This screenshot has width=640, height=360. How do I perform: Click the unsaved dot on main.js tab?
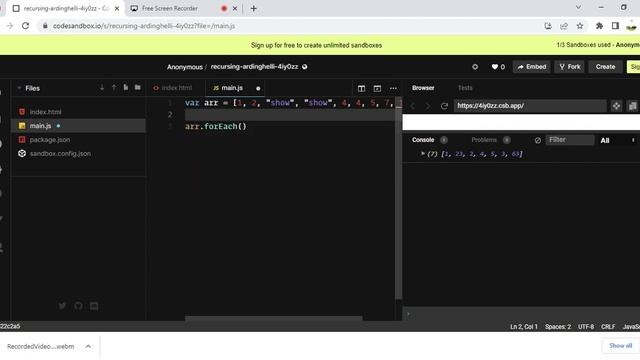coord(258,88)
